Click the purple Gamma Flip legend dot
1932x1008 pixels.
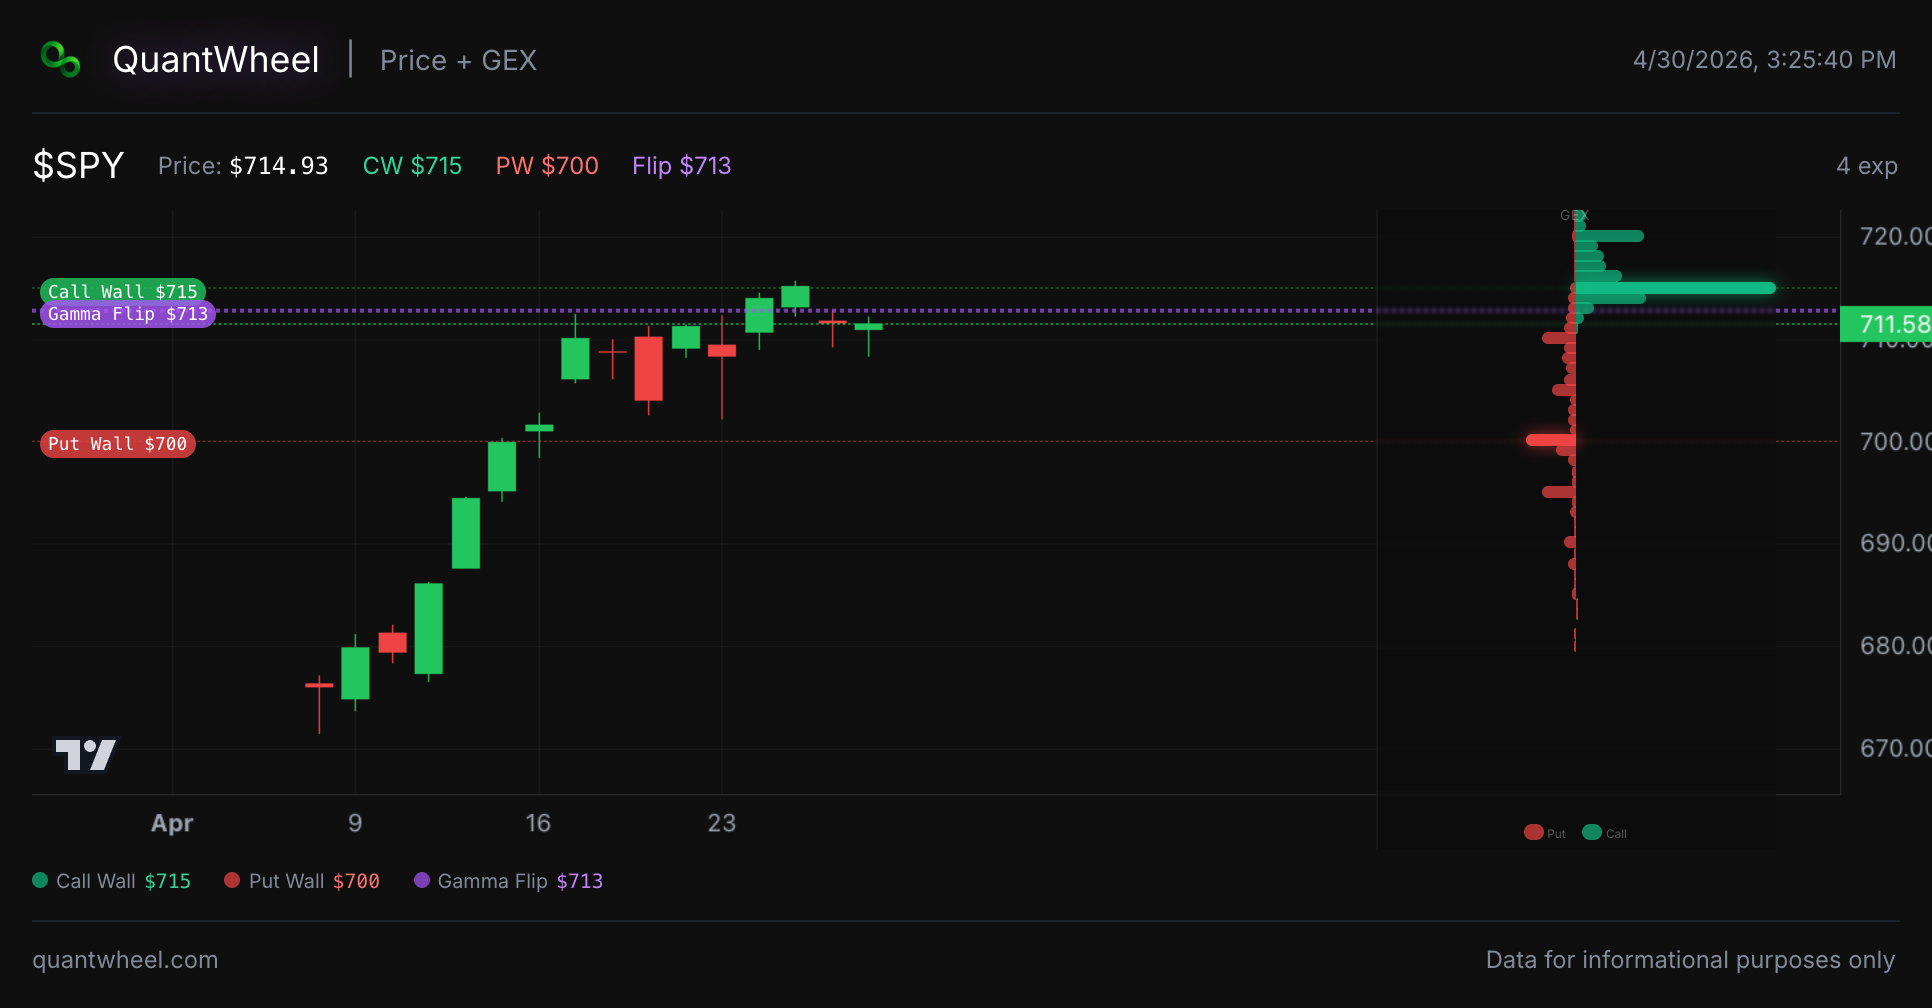tap(422, 880)
